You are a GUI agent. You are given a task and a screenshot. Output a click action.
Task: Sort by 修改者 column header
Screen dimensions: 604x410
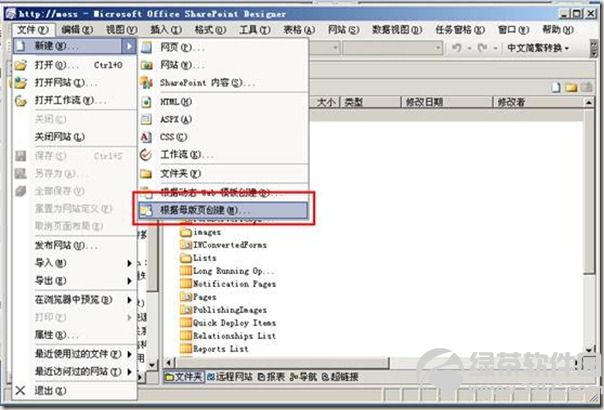[x=539, y=102]
